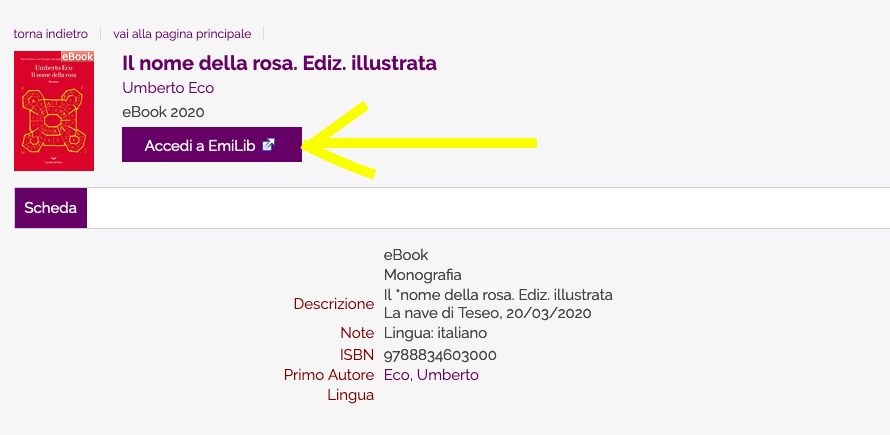The width and height of the screenshot is (890, 435).
Task: Click the Lingua: italiano note text
Action: click(x=435, y=333)
